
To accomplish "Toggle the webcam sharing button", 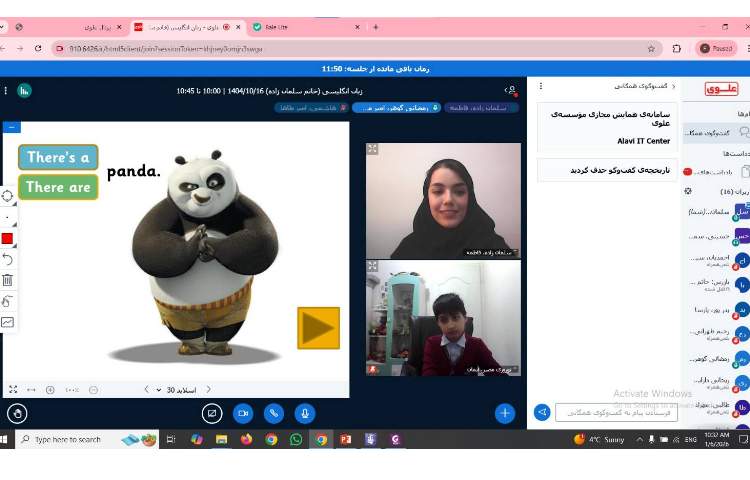I will [243, 414].
